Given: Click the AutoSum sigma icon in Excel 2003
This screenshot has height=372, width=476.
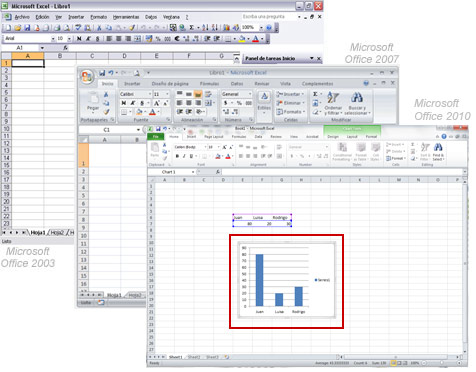Looking at the screenshot, I should pos(192,28).
